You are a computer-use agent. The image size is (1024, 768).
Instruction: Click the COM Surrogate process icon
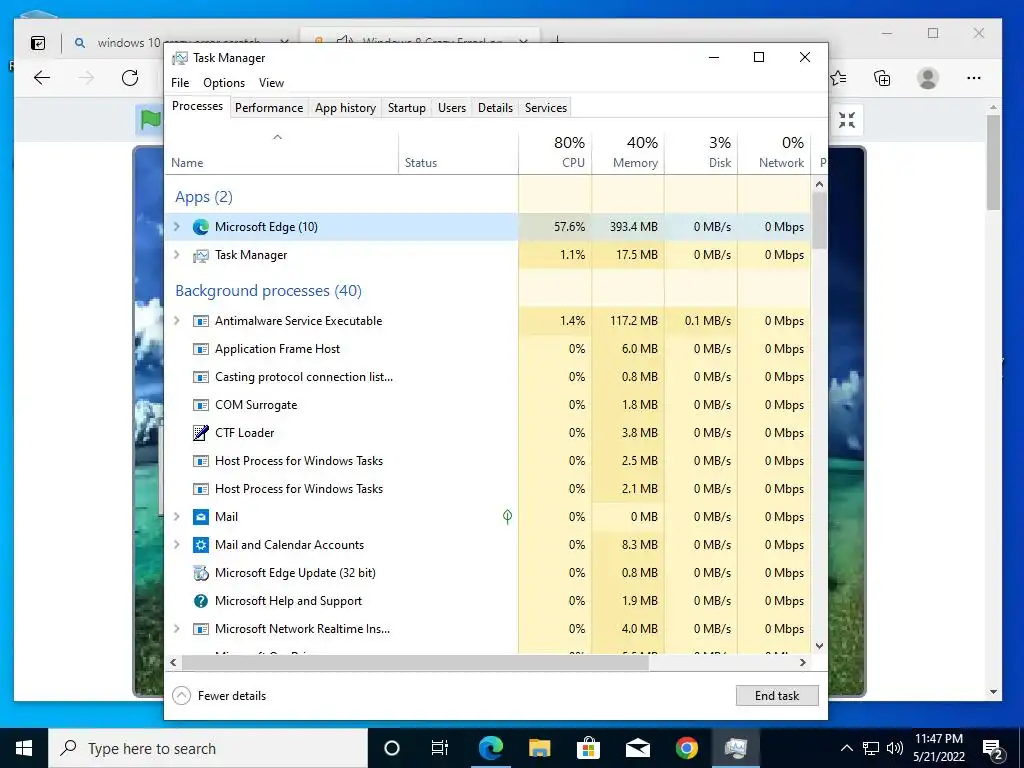200,405
